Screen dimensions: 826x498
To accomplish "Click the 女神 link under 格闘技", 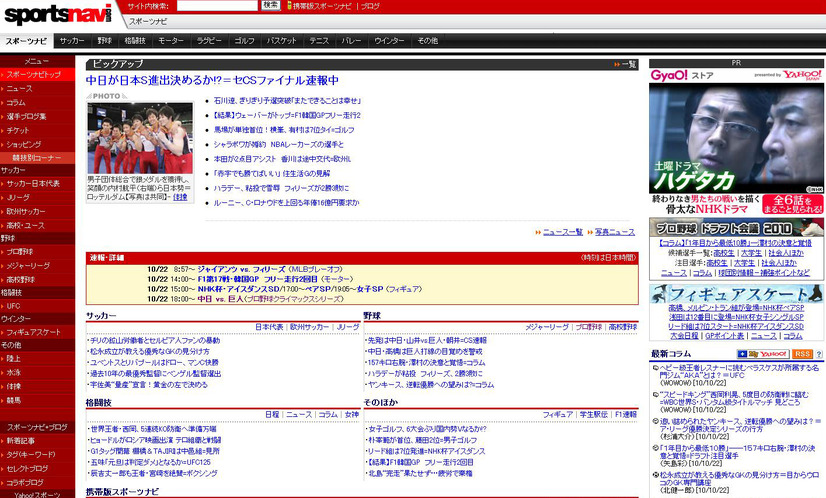I will pos(352,415).
